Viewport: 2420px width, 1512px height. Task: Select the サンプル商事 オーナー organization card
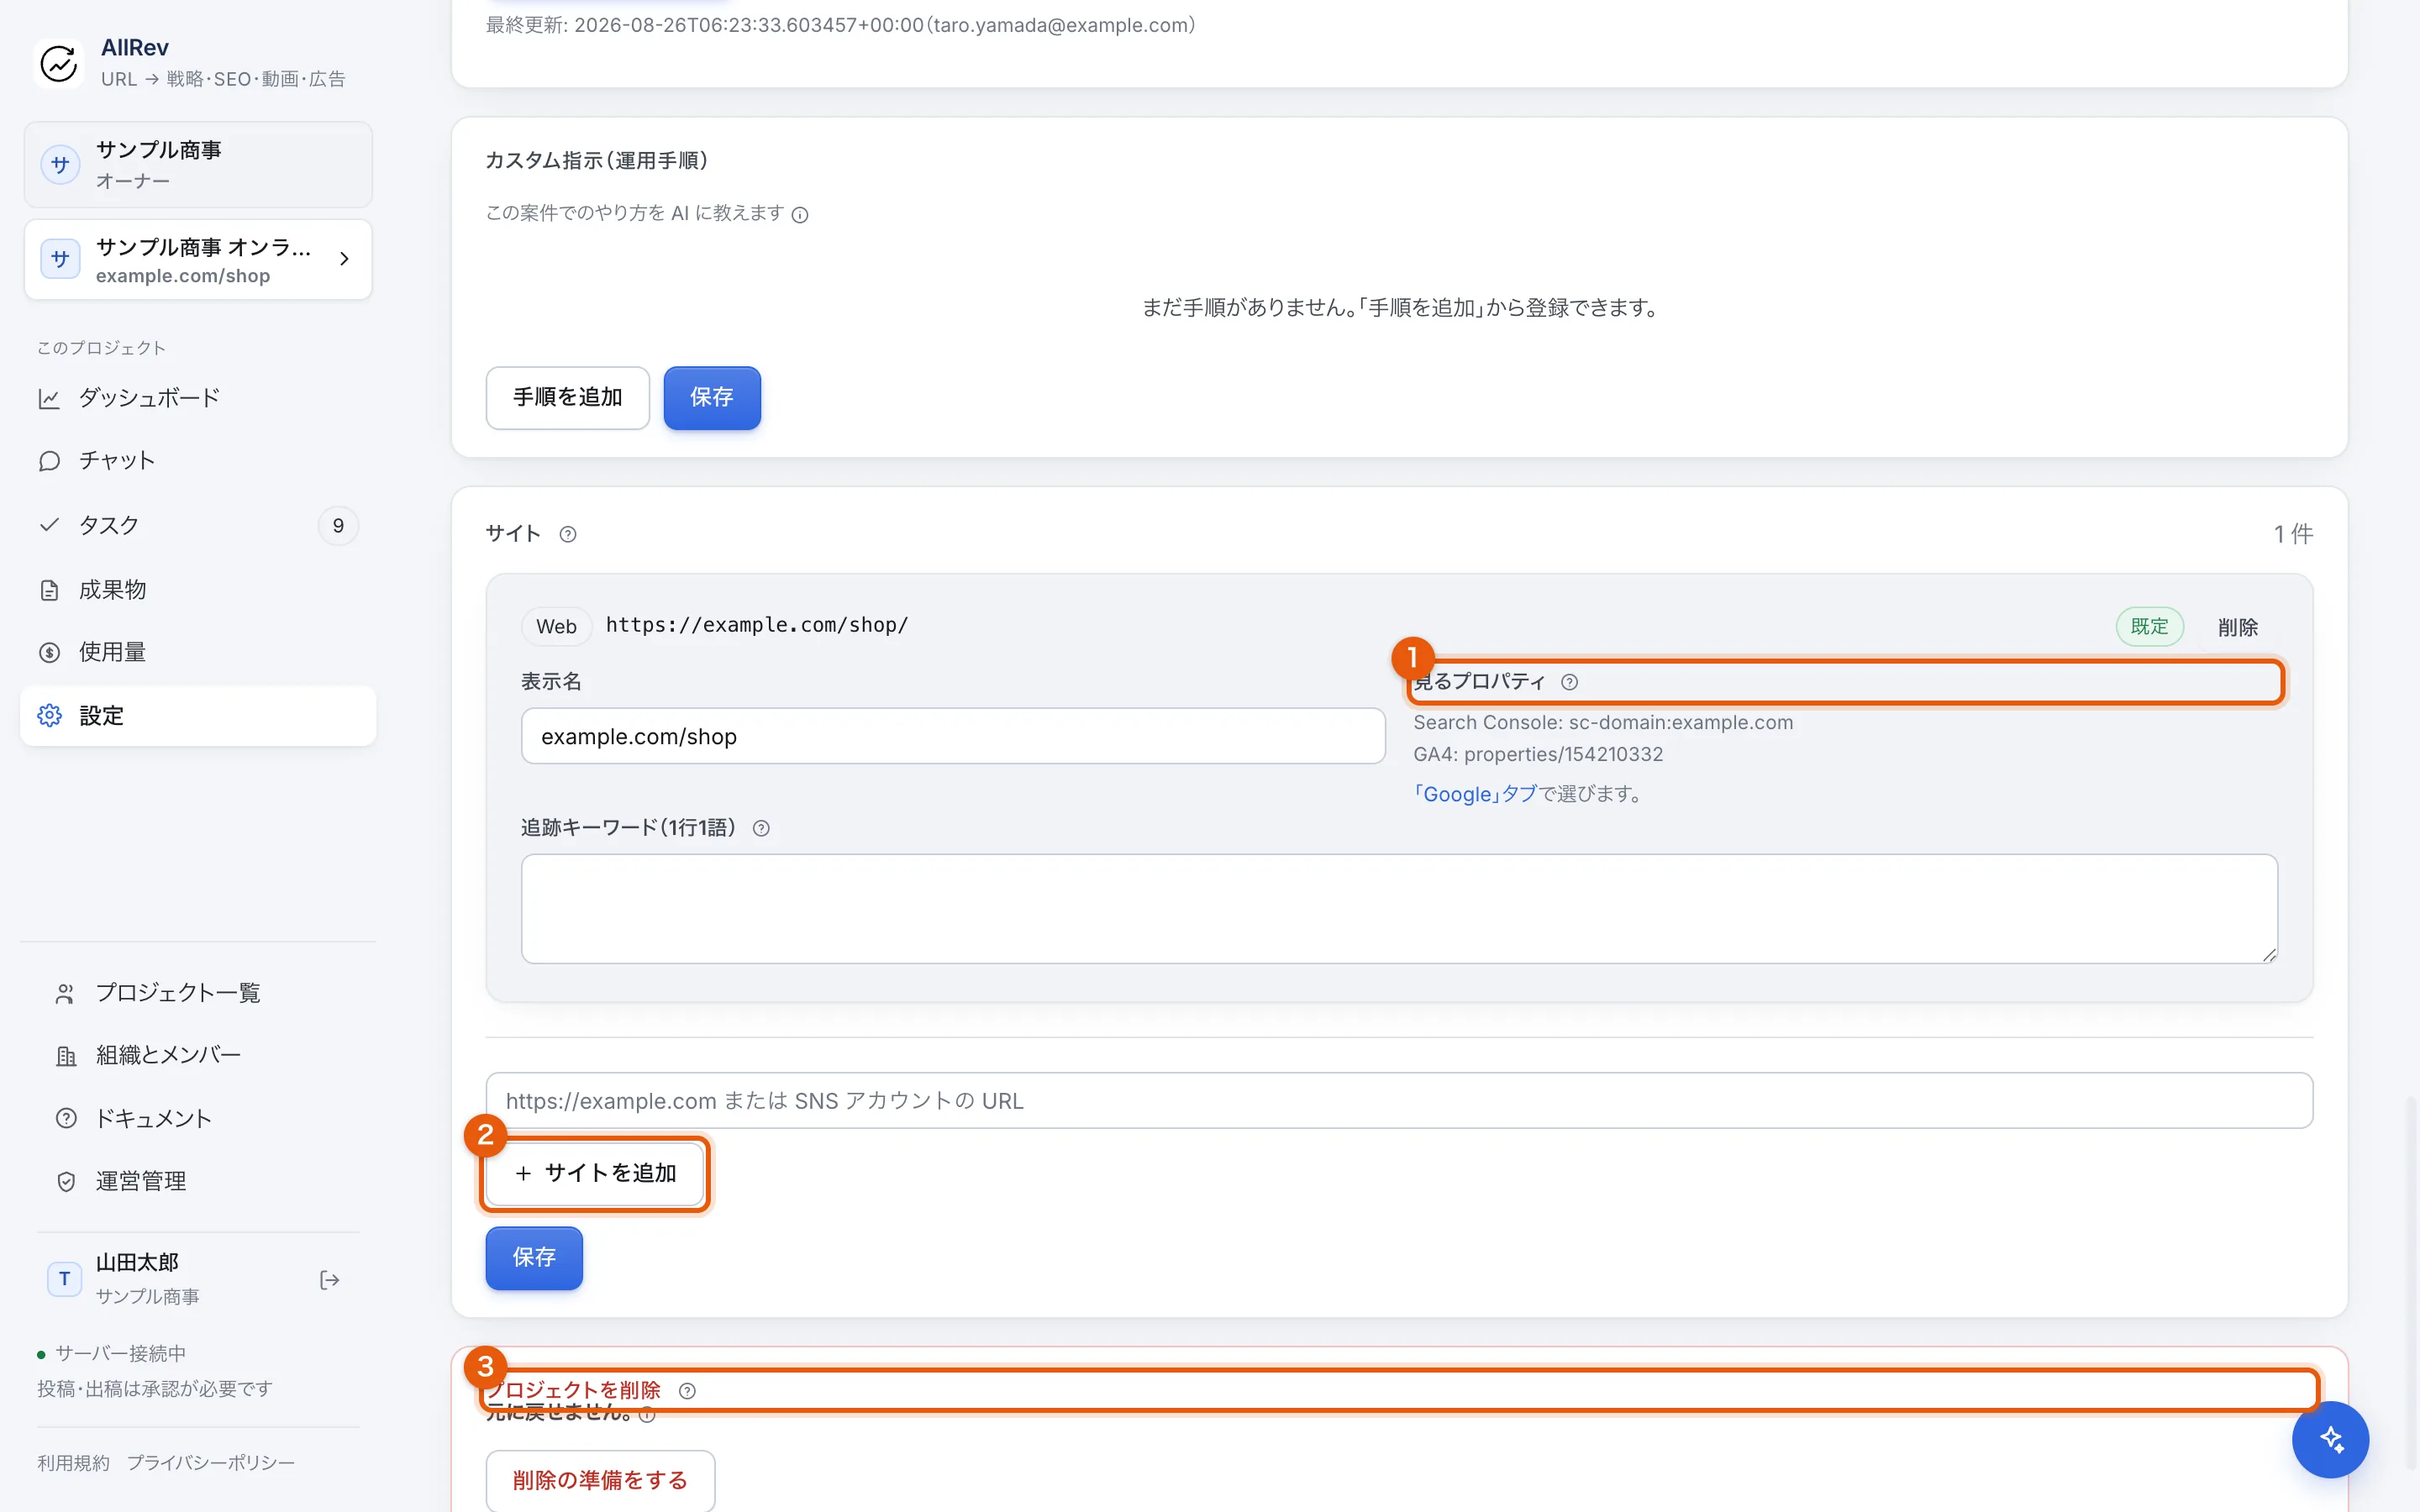[198, 164]
